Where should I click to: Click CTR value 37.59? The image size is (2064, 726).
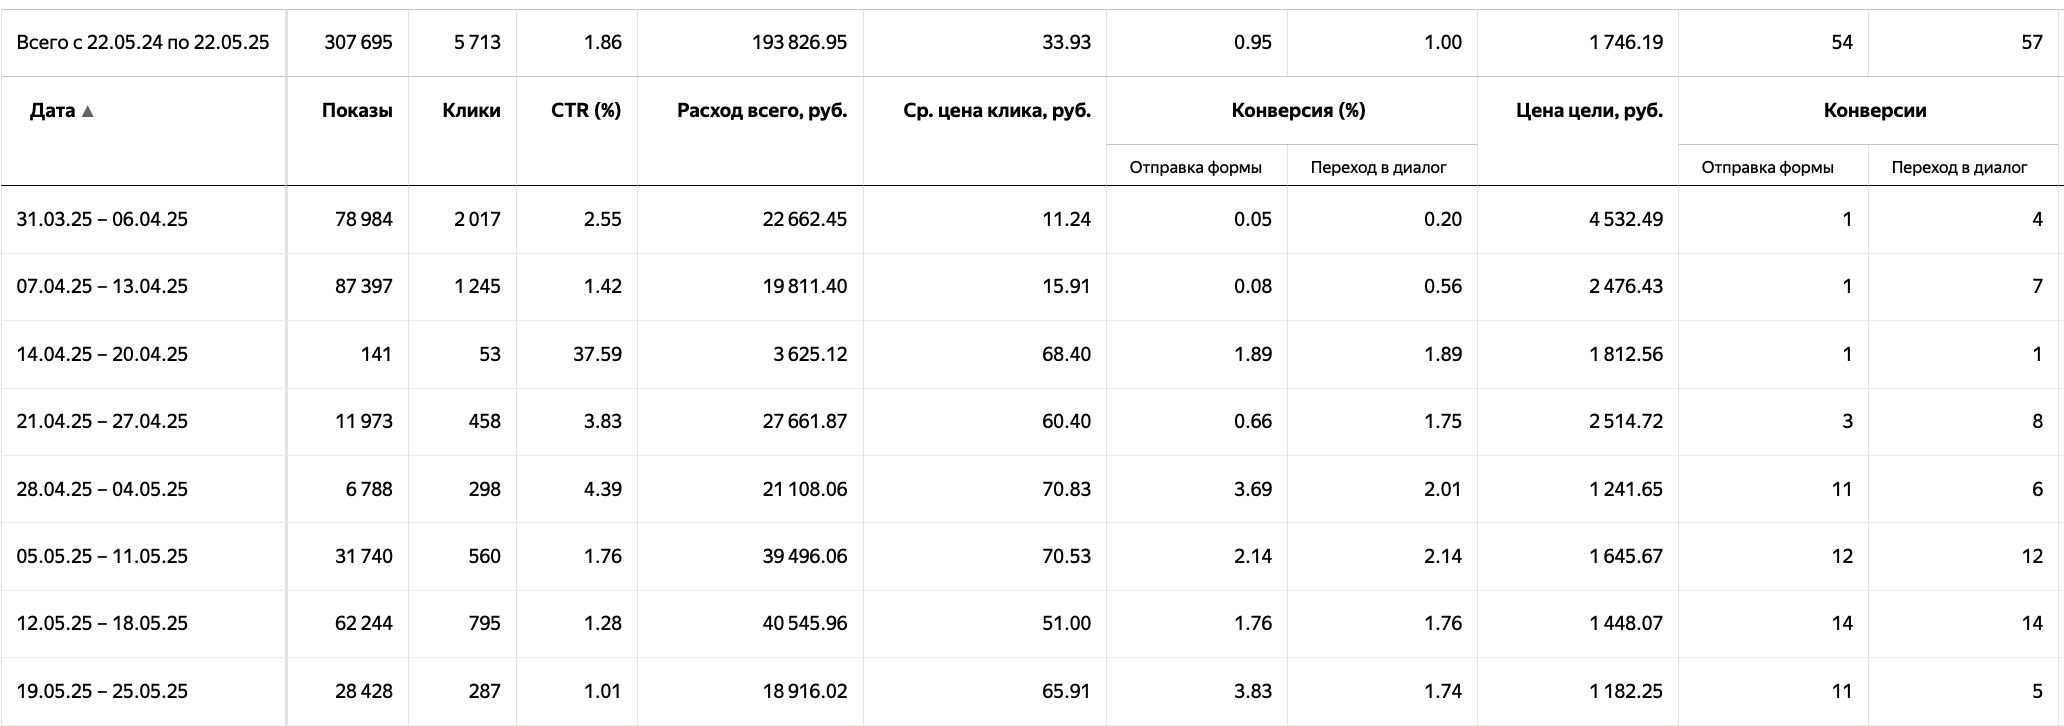tap(597, 354)
